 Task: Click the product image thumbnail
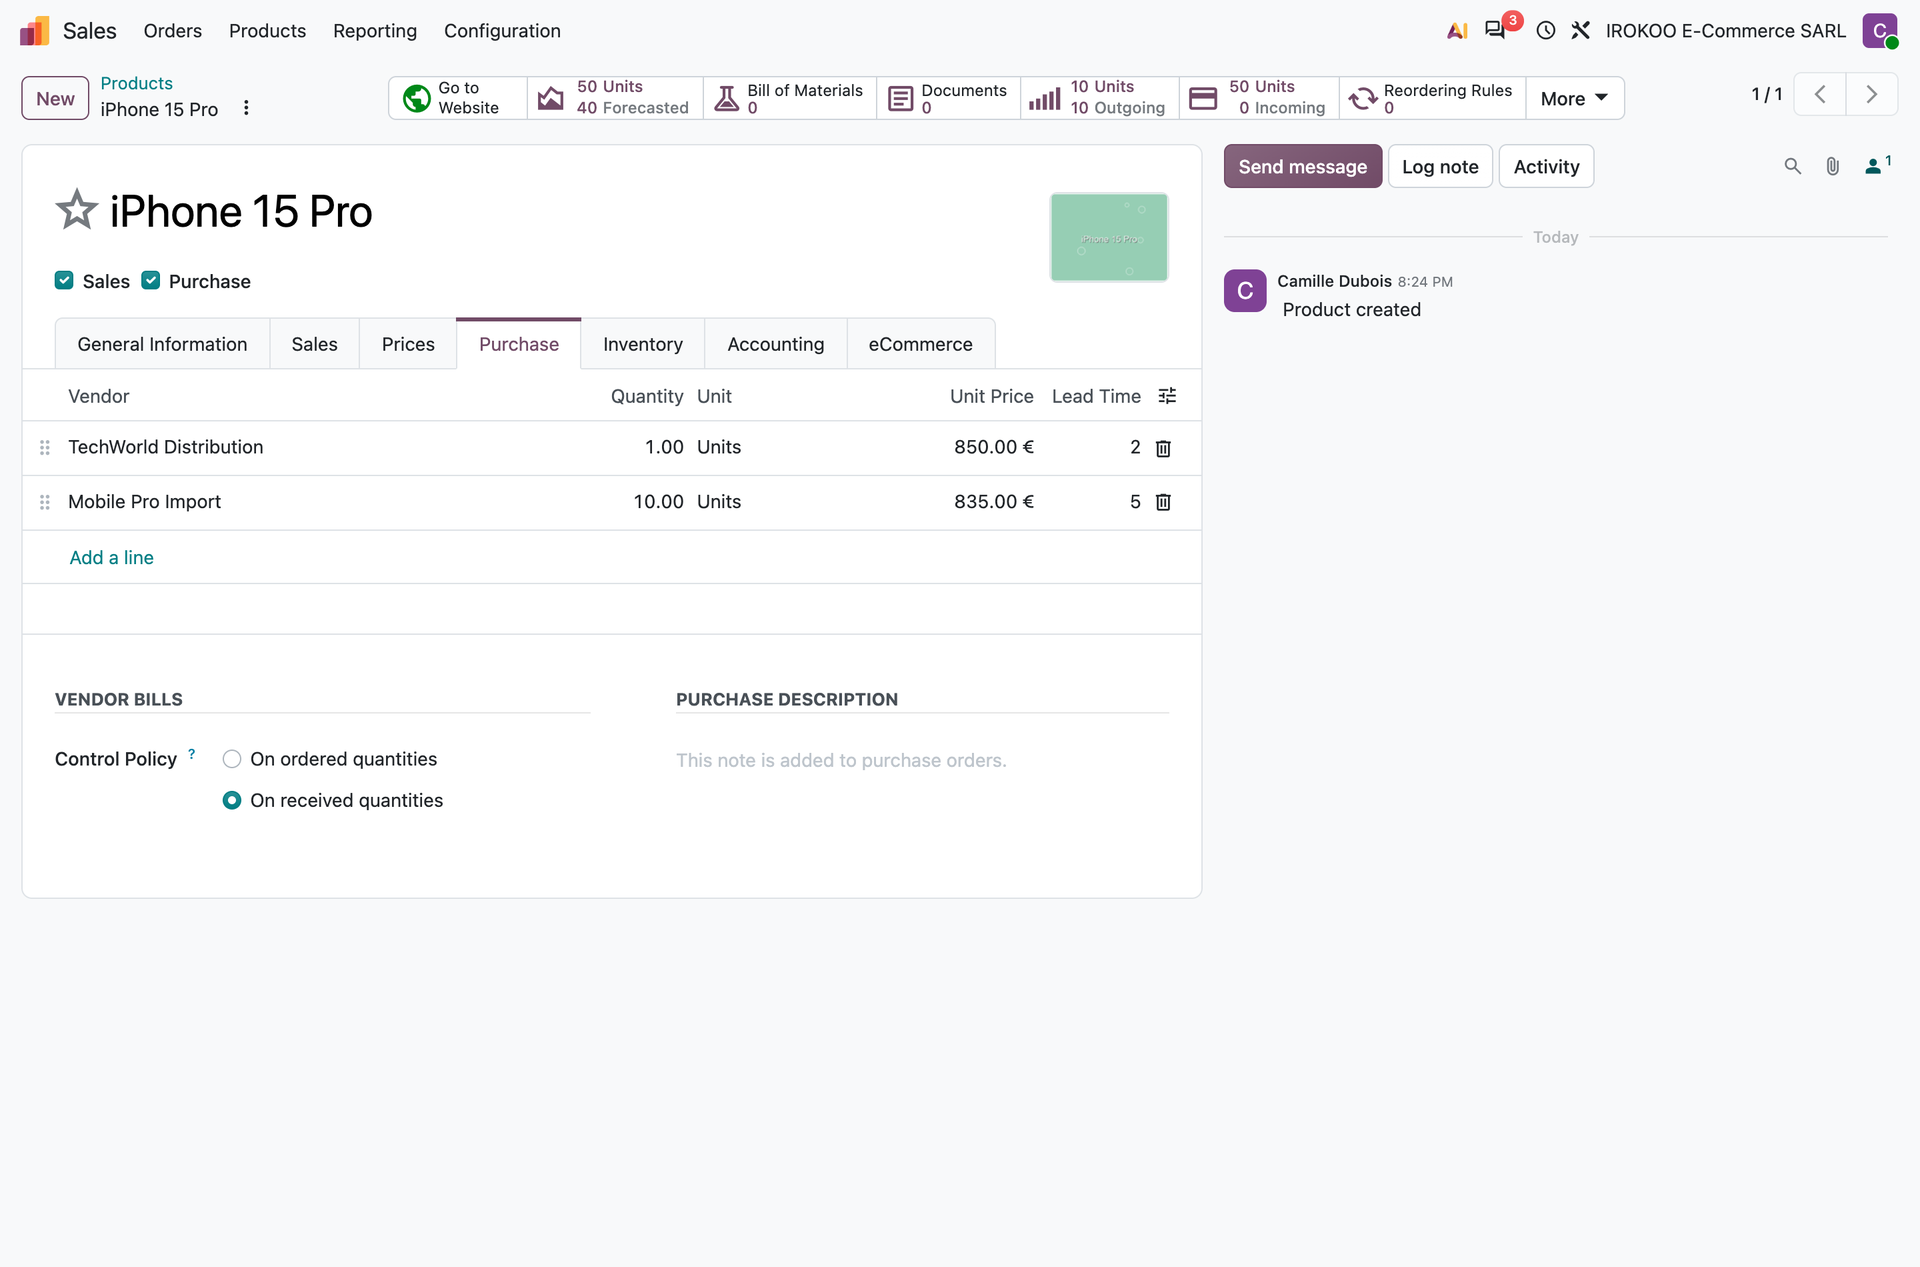click(x=1109, y=237)
